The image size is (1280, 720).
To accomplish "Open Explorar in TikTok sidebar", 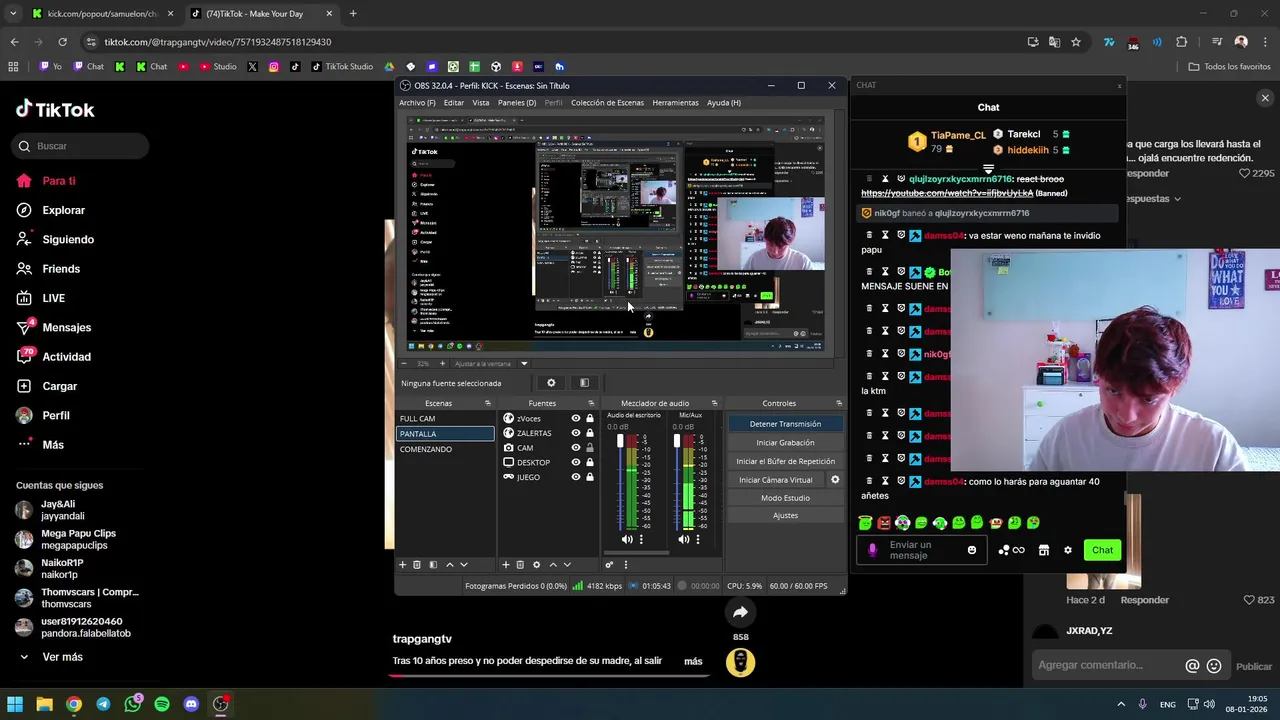I will coord(63,210).
